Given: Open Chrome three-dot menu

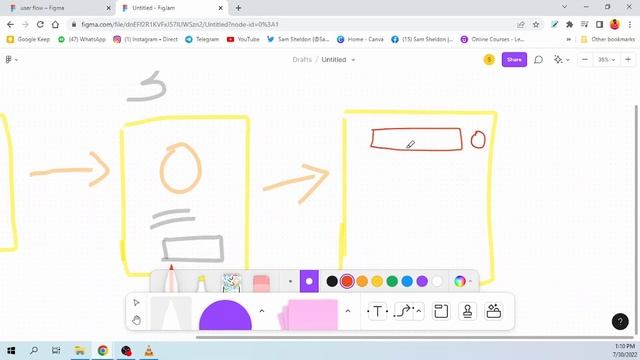Looking at the screenshot, I should tap(630, 24).
